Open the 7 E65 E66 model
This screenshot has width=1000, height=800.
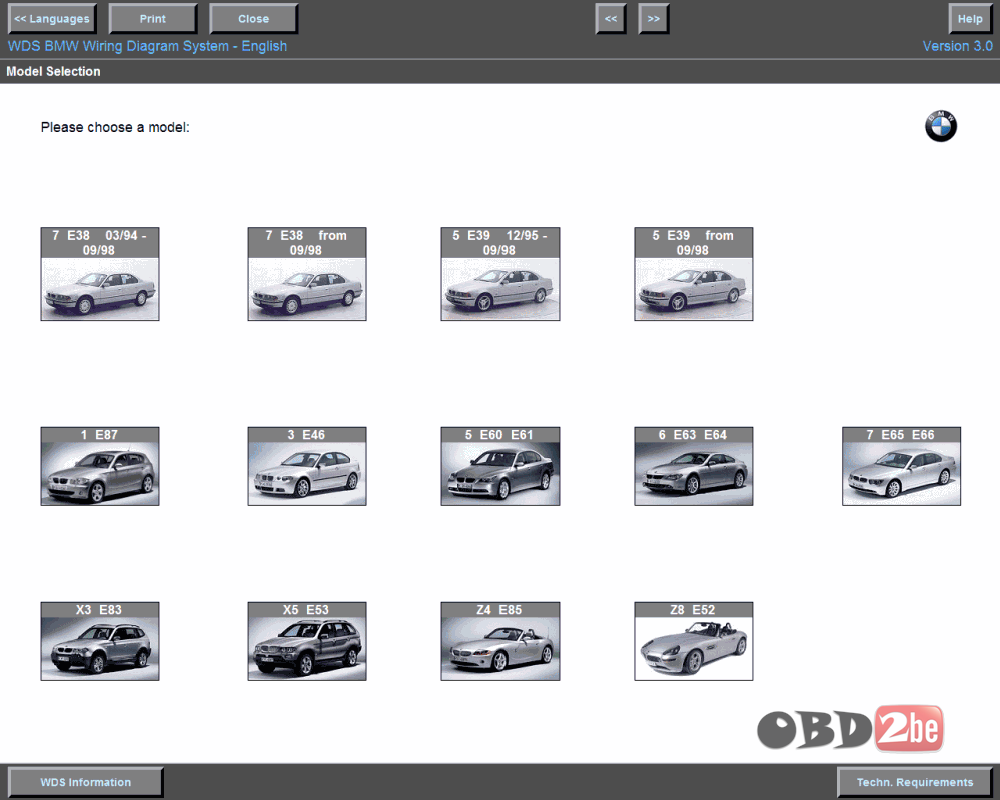[901, 466]
